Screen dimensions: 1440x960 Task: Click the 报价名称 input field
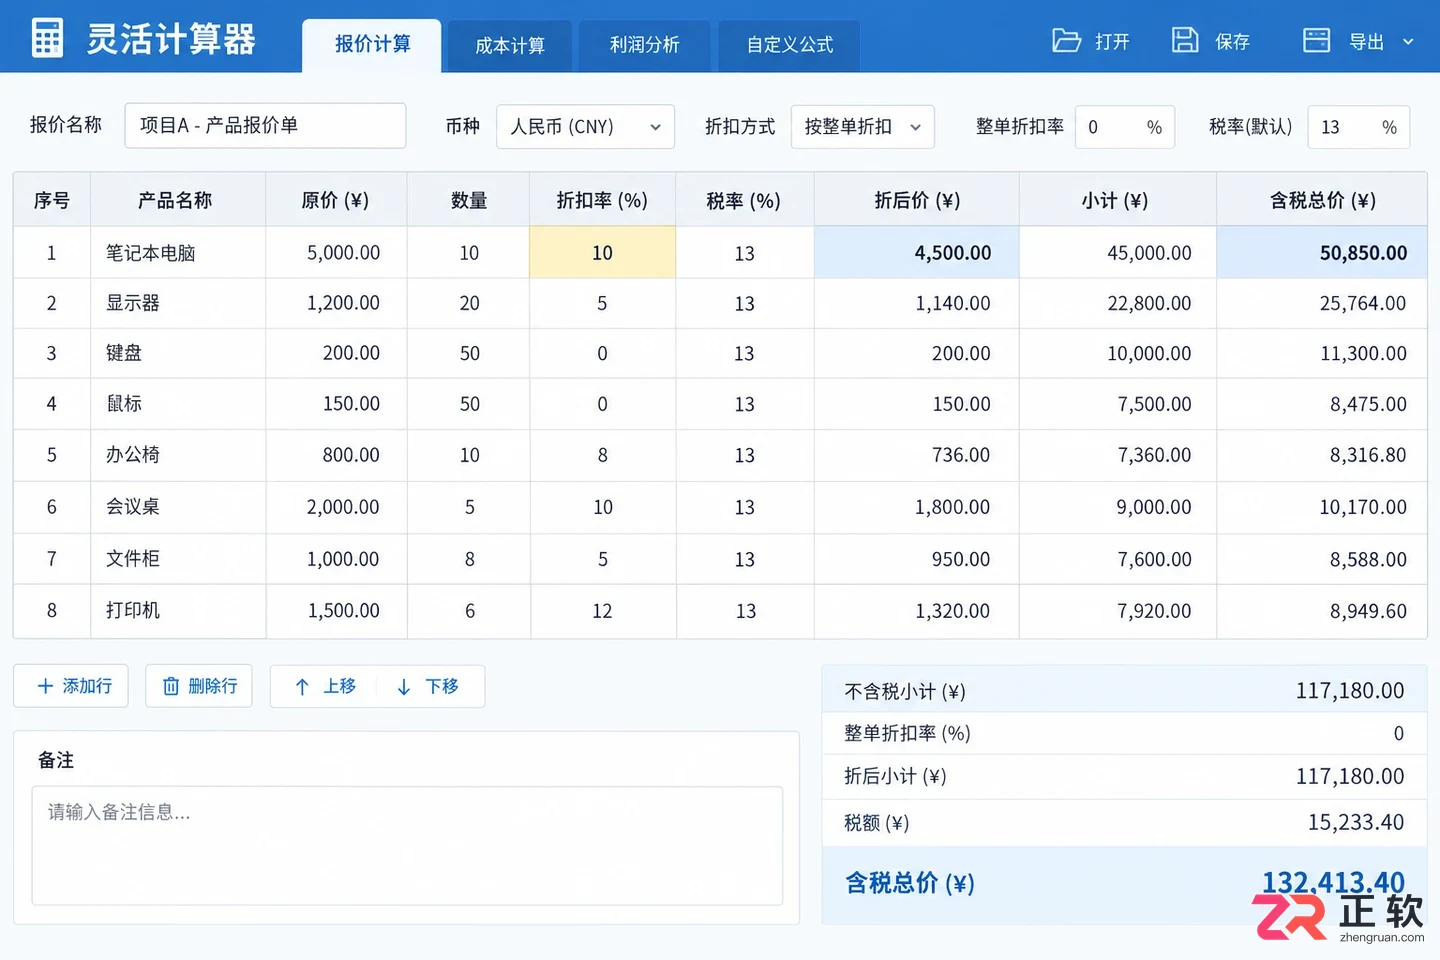tap(265, 126)
